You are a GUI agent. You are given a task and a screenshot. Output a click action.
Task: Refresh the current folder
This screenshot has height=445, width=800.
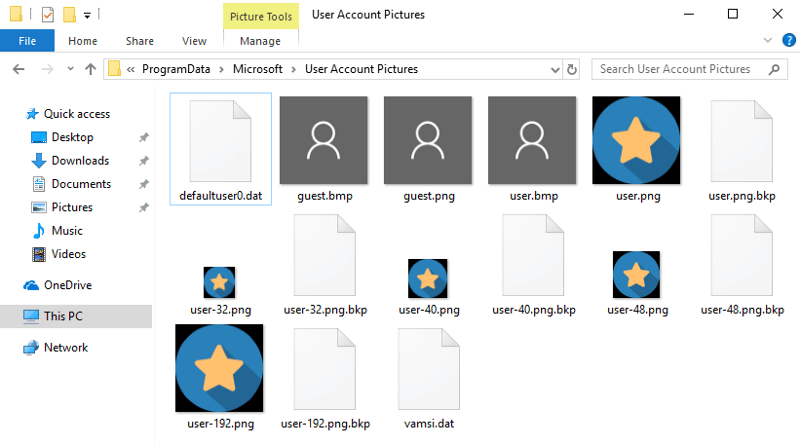click(x=572, y=69)
